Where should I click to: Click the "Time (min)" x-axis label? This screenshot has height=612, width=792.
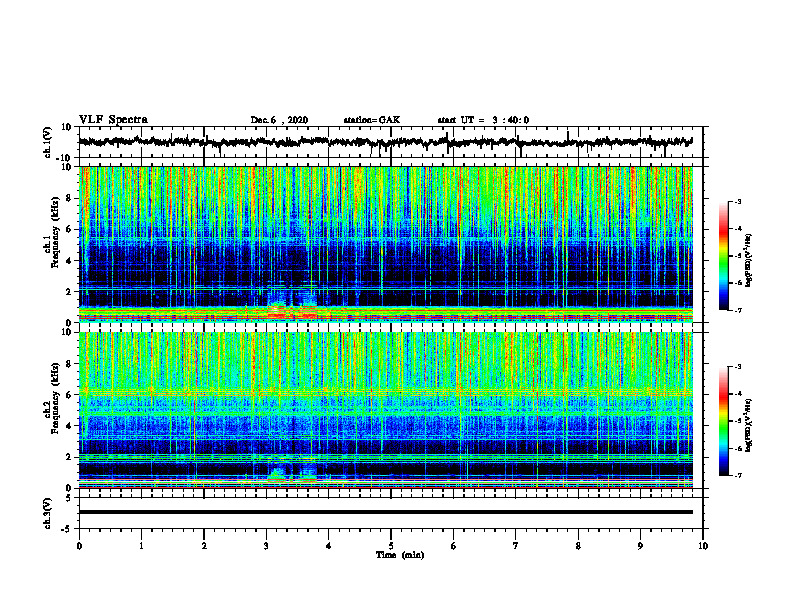pyautogui.click(x=400, y=555)
